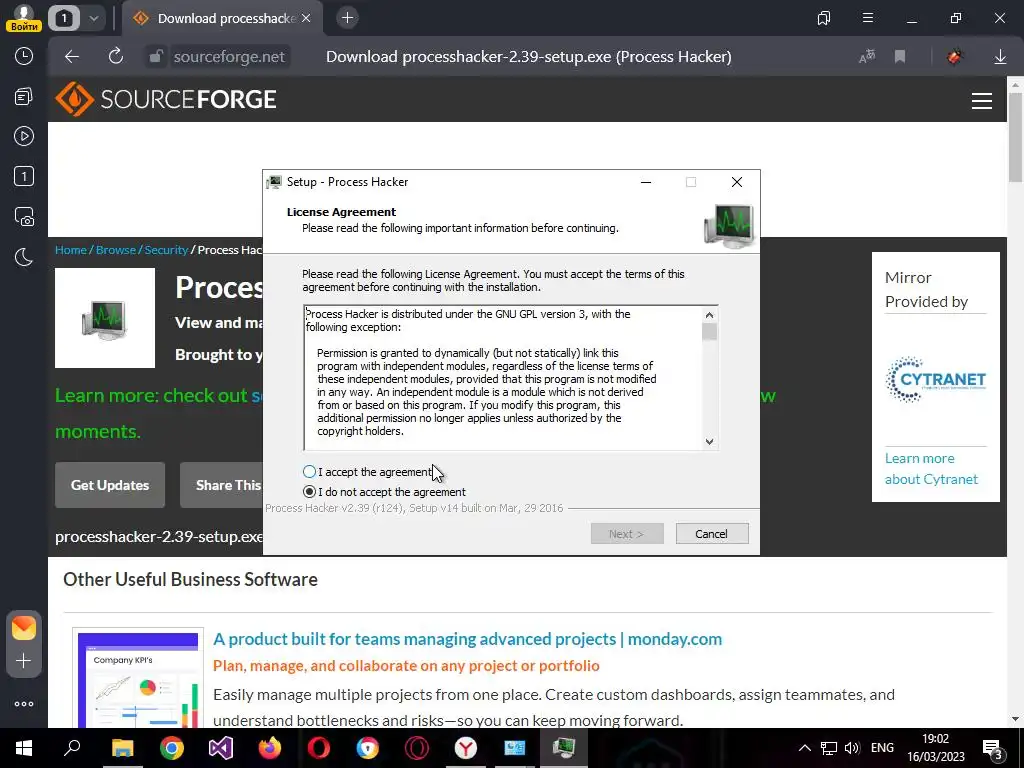Open the notification center icon
This screenshot has width=1024, height=768.
(993, 749)
